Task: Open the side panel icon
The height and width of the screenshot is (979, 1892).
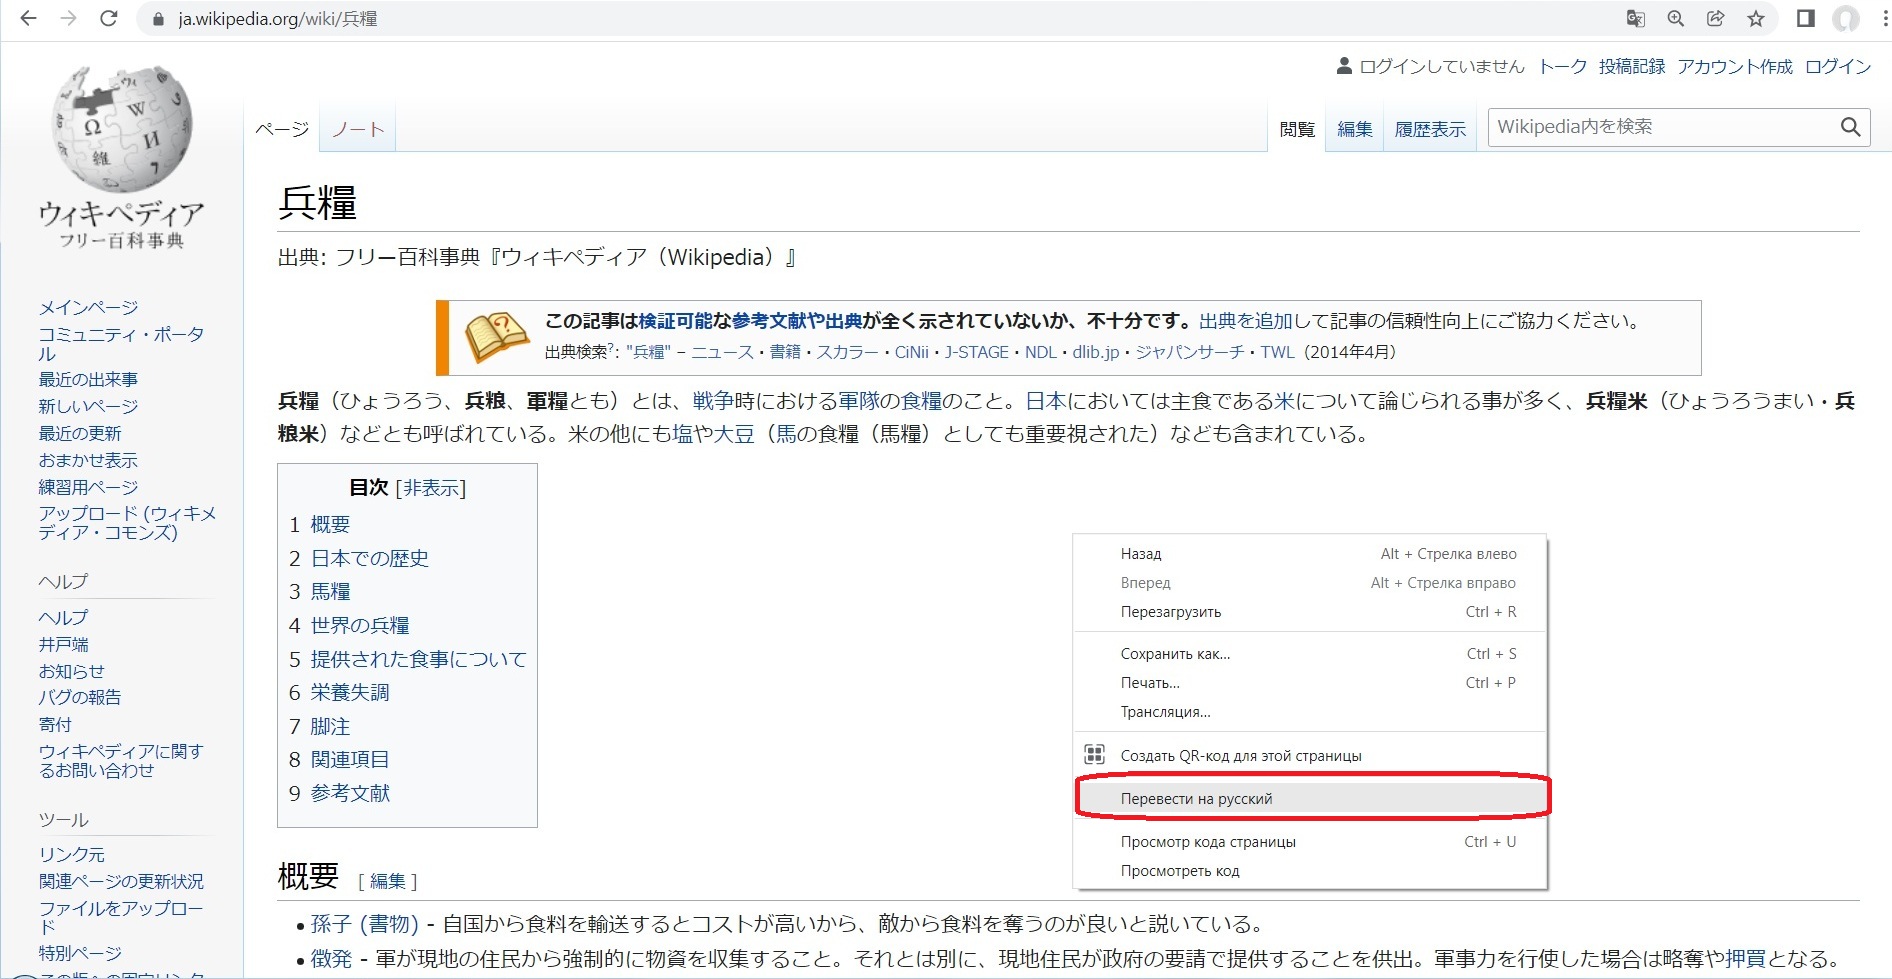Action: [1806, 19]
